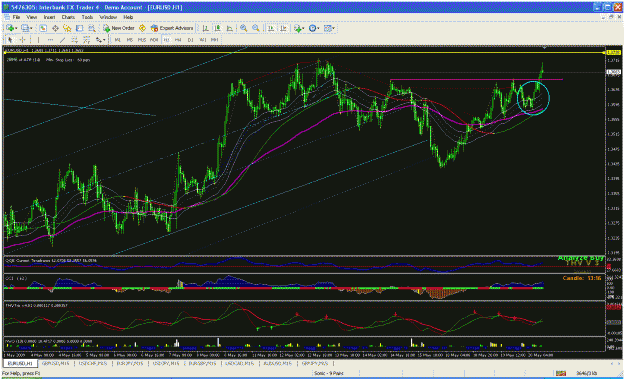The image size is (625, 379).
Task: Show the Navigator panel
Action: (67, 28)
